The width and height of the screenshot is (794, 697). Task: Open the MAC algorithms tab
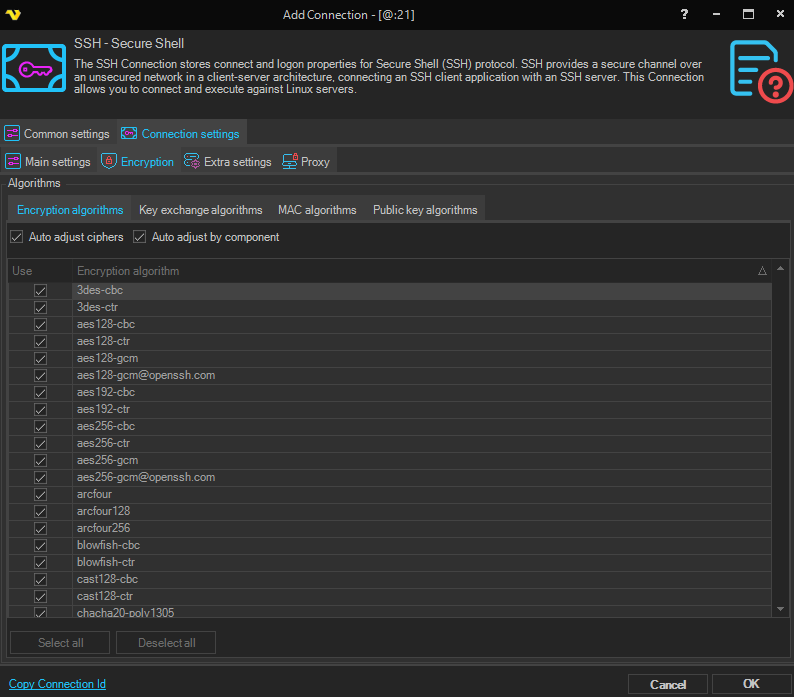(x=317, y=210)
